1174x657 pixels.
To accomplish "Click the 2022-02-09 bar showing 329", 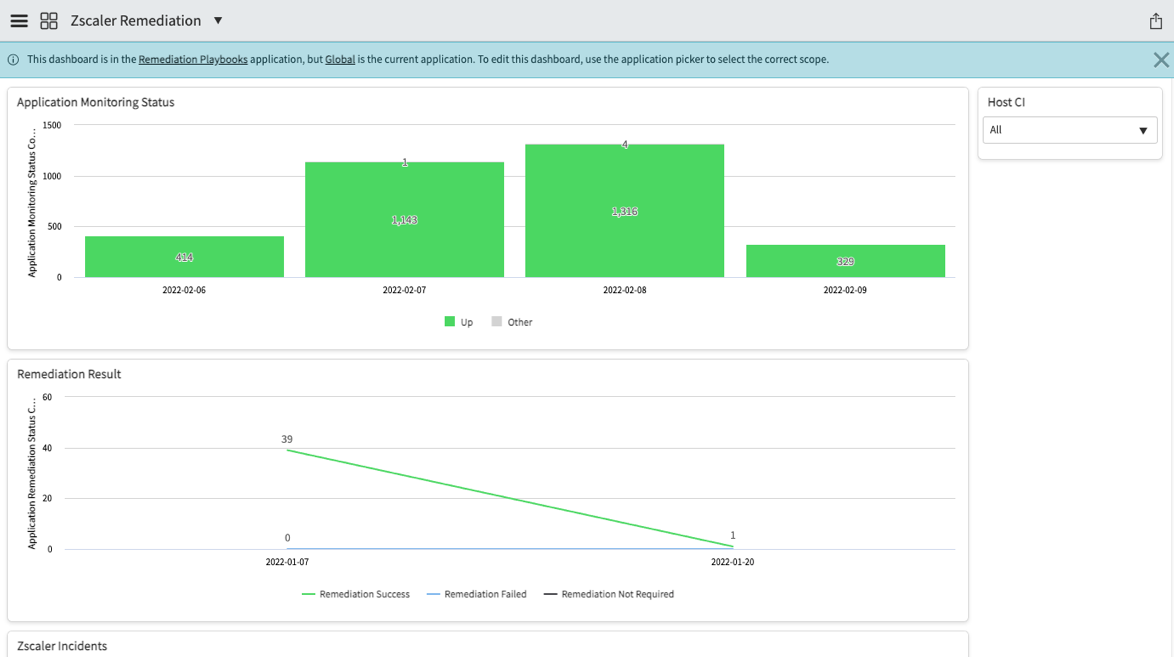I will pyautogui.click(x=845, y=261).
